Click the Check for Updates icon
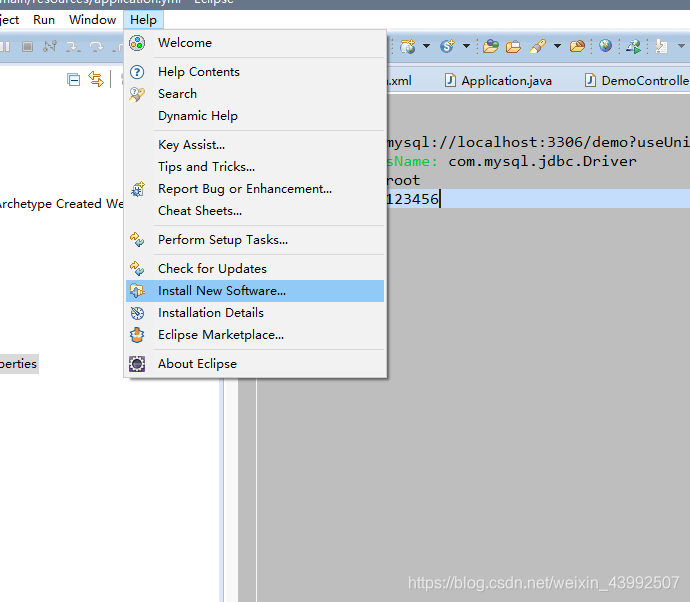690x602 pixels. point(137,269)
